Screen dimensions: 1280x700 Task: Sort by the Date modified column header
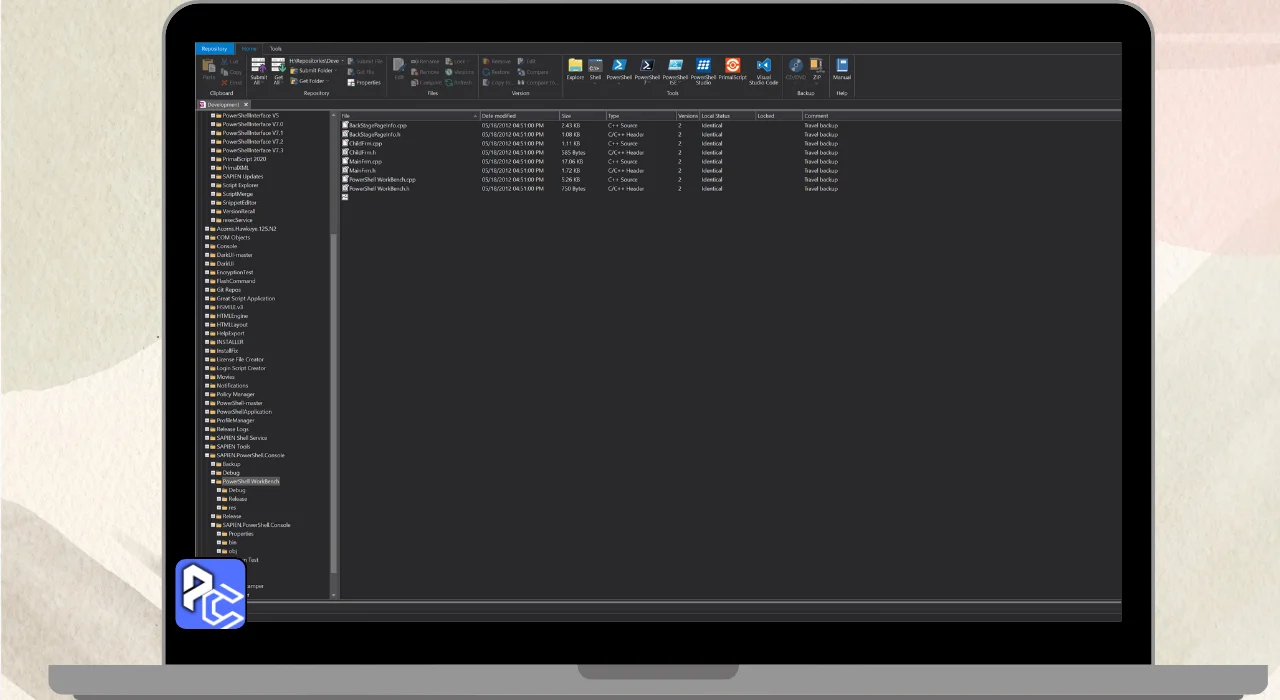coord(518,116)
